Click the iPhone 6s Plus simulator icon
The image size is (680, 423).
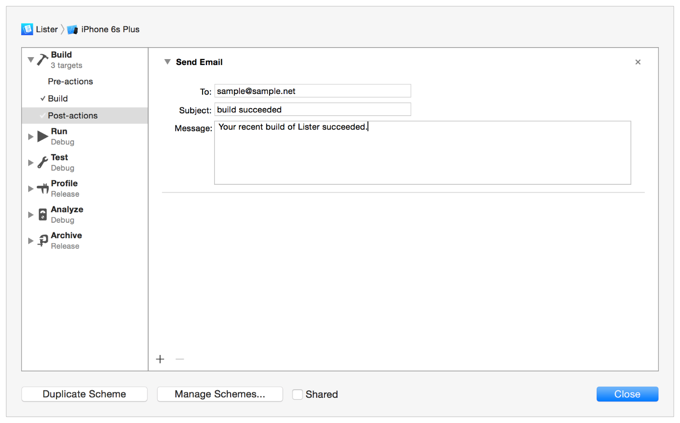(72, 30)
